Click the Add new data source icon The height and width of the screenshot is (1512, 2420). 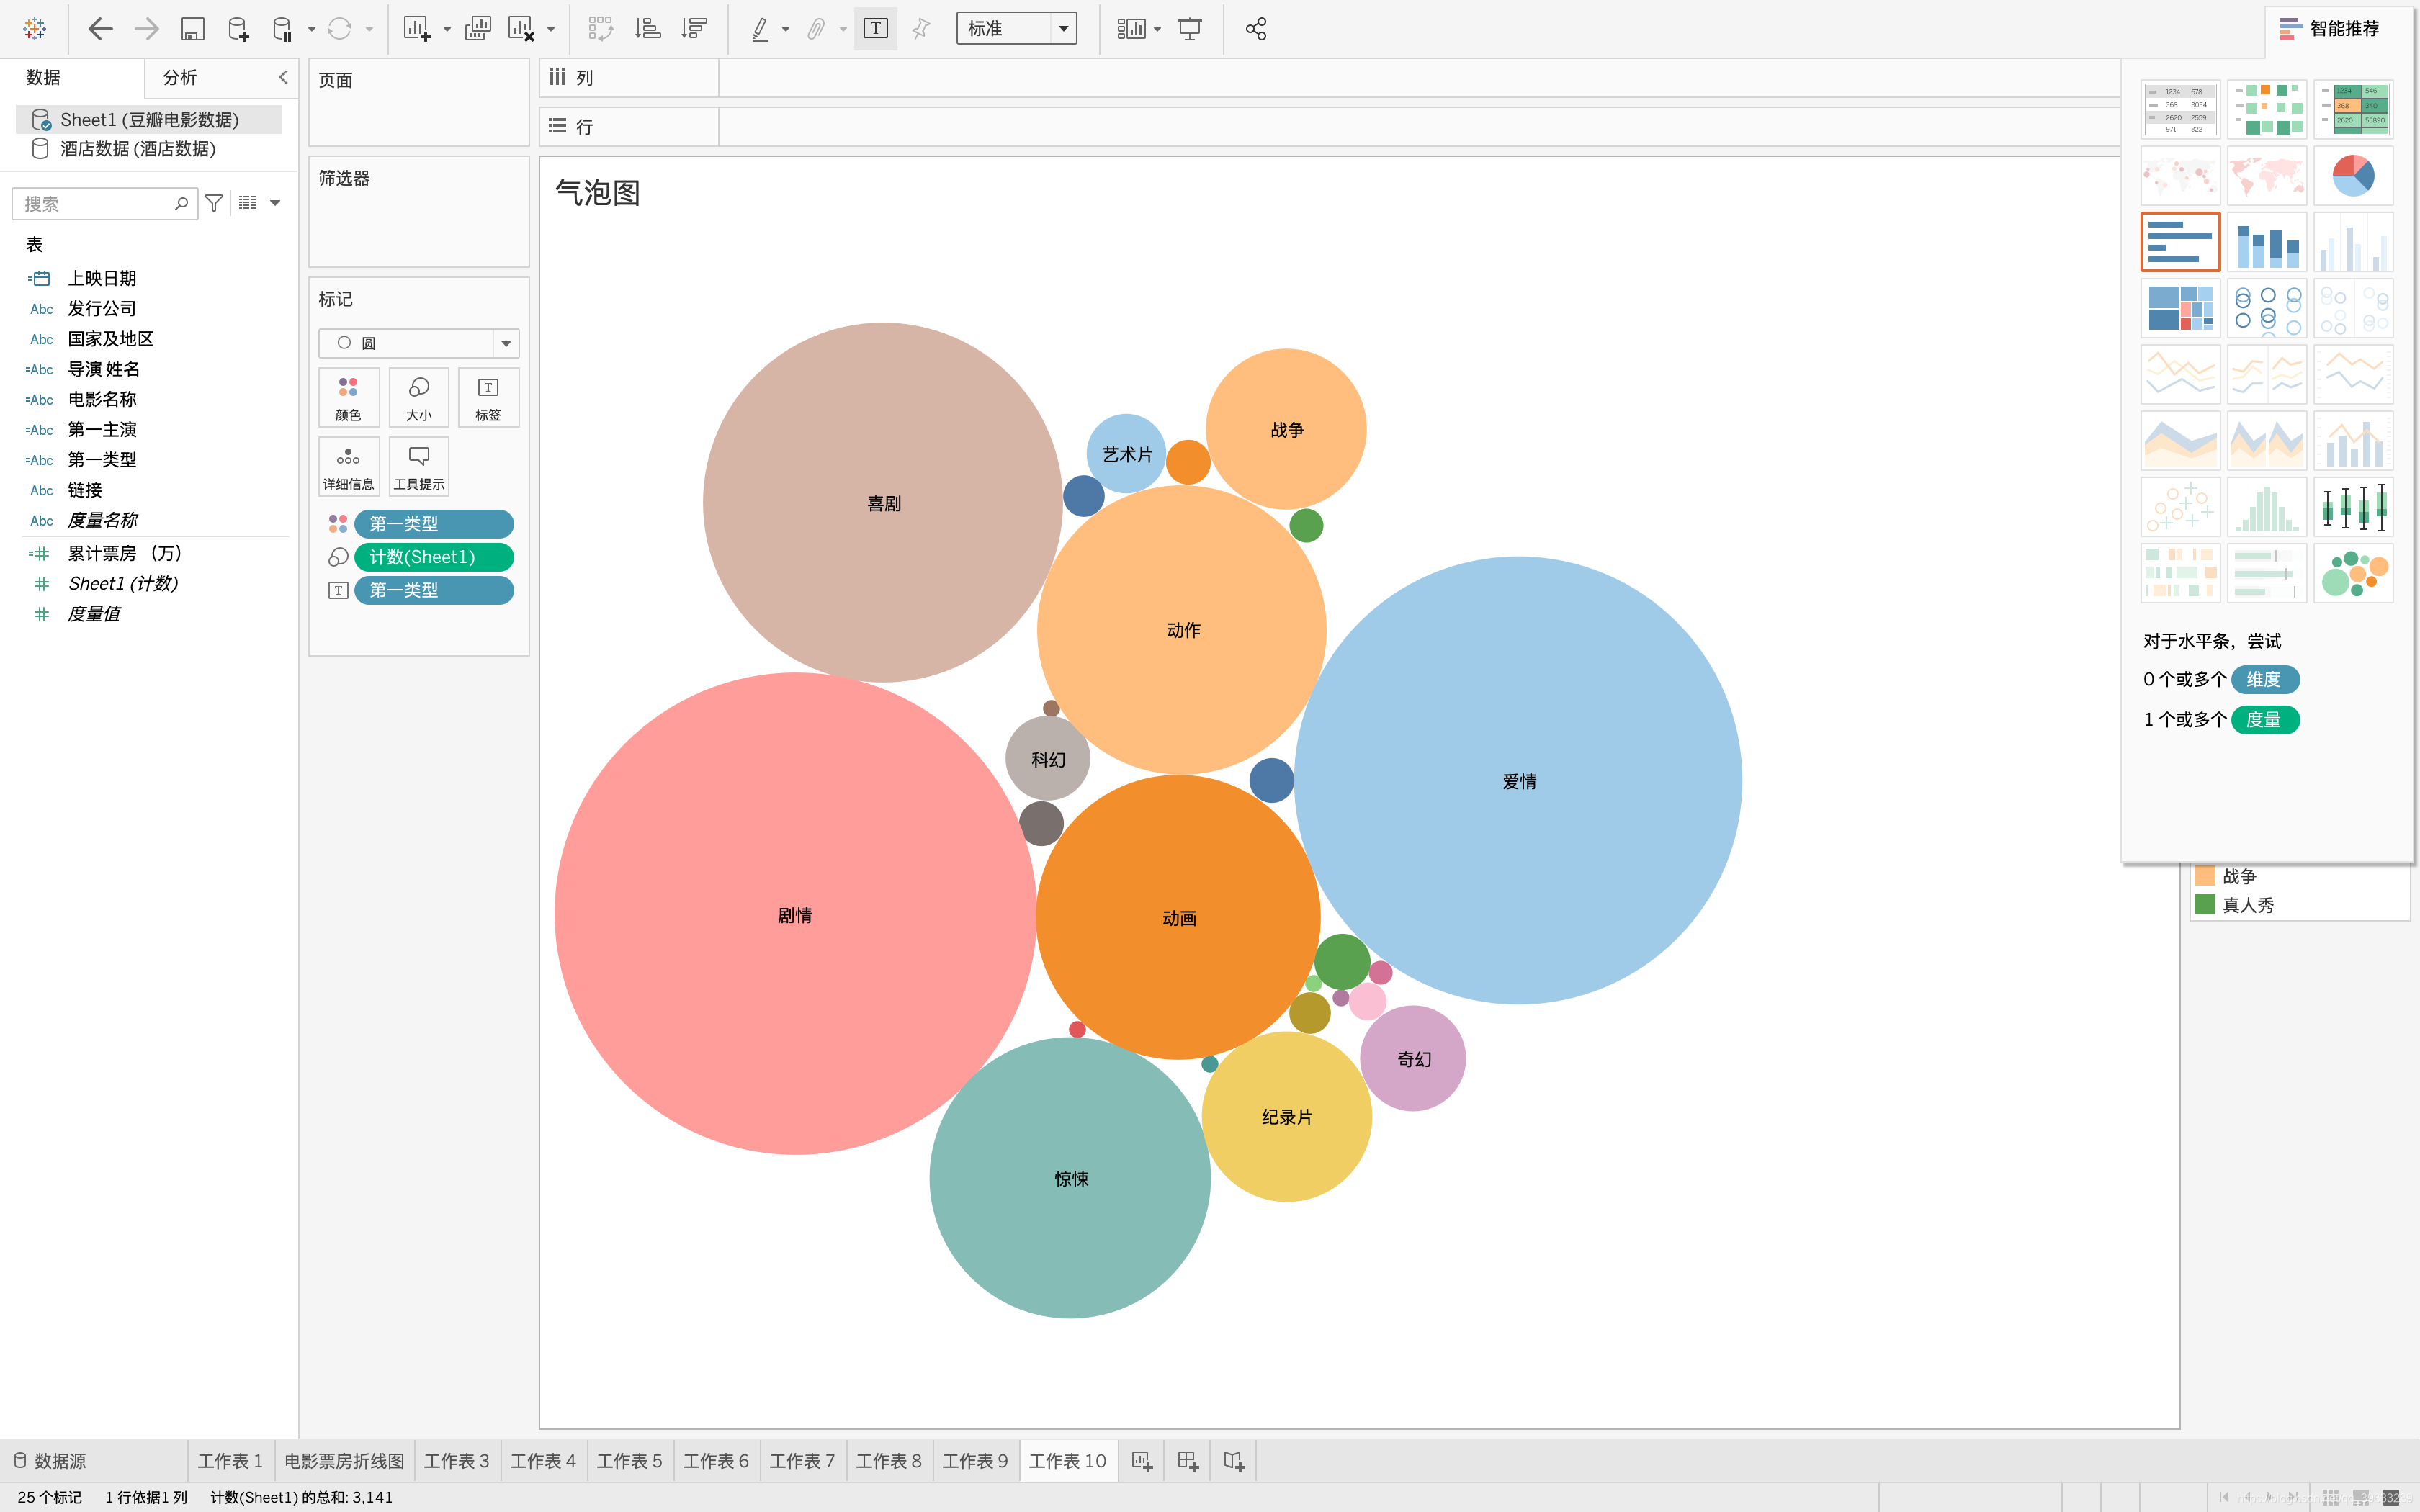pyautogui.click(x=238, y=29)
